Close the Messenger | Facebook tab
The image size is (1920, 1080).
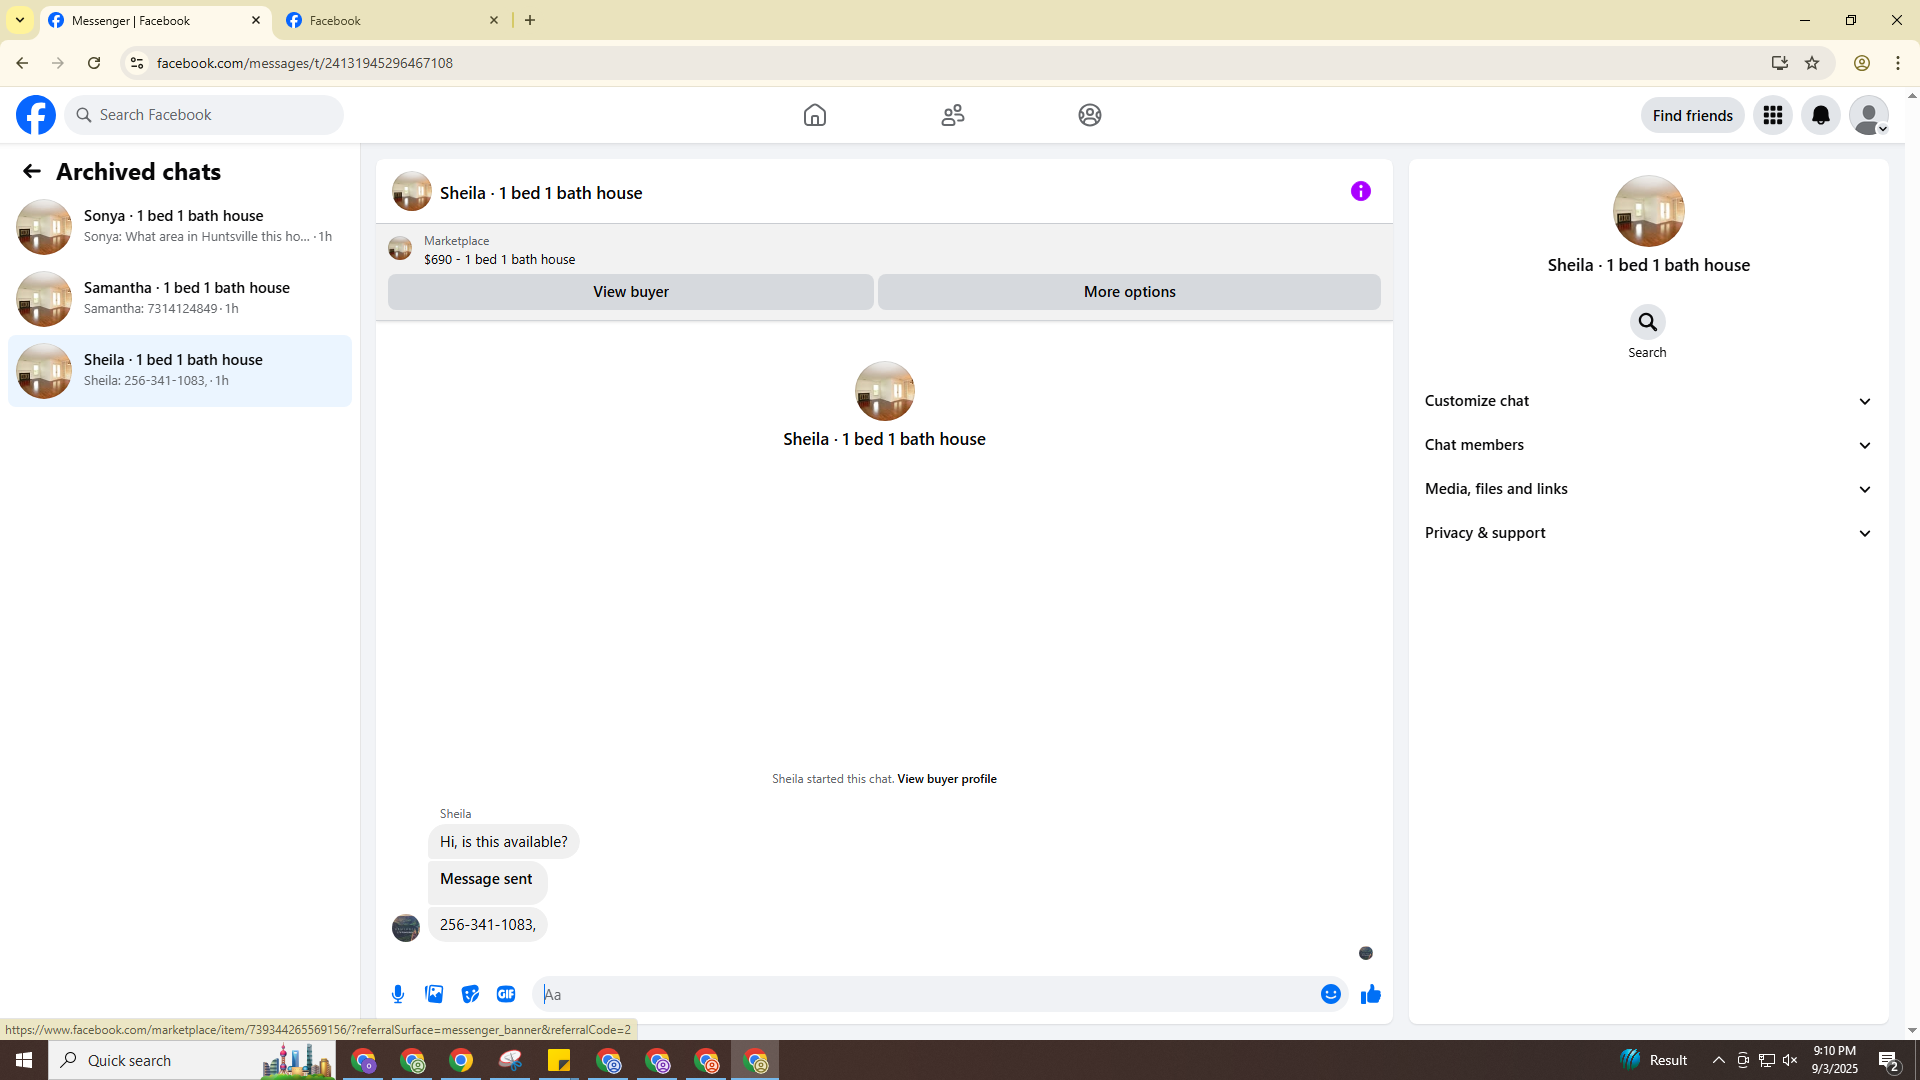[x=256, y=20]
